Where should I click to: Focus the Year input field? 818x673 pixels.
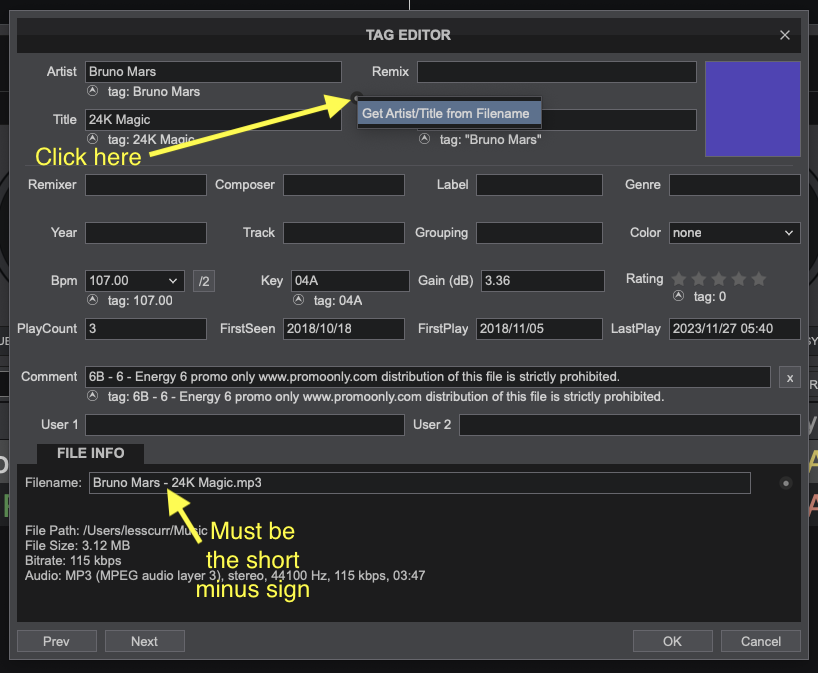(146, 233)
